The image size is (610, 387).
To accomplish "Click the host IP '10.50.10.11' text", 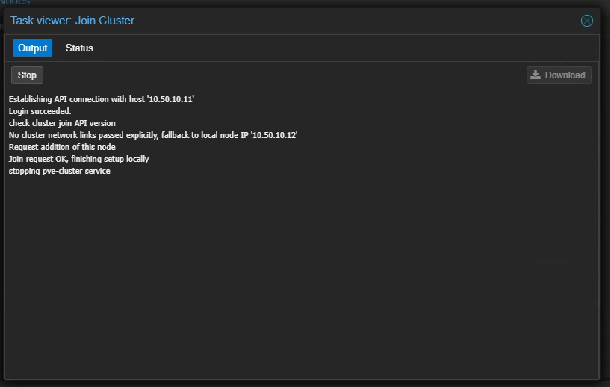I will pos(171,99).
